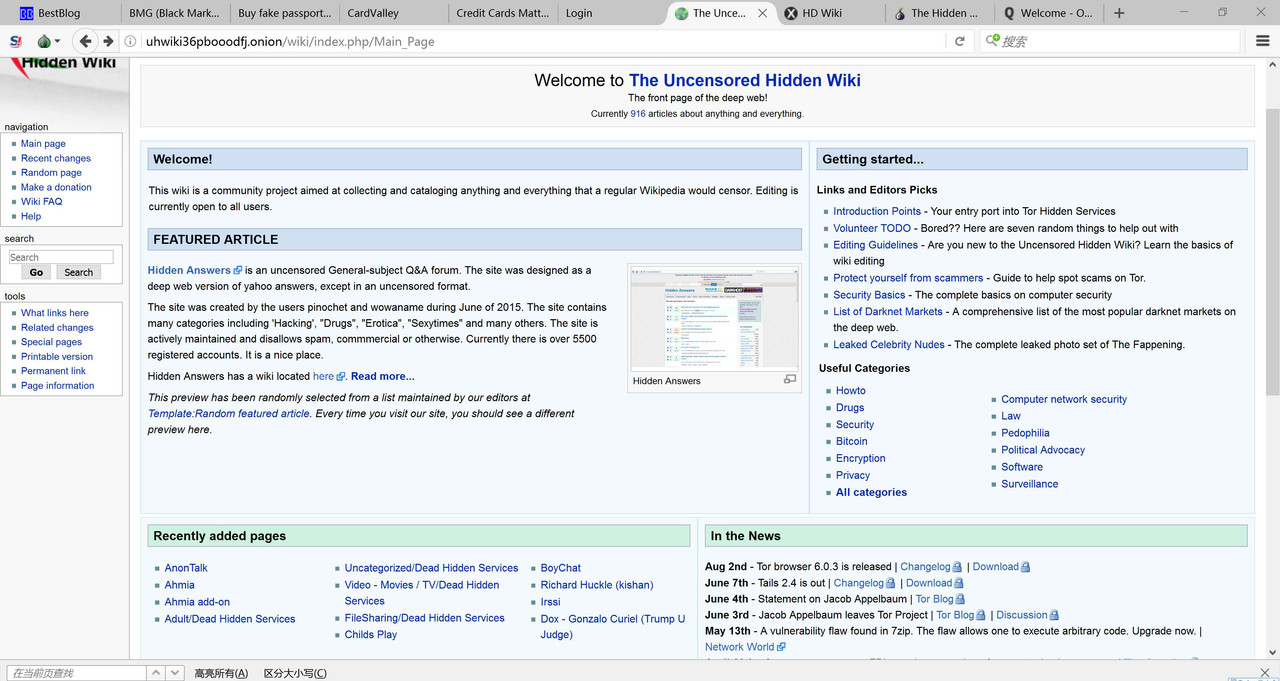
Task: Open Editing Guidelines link
Action: tap(875, 245)
